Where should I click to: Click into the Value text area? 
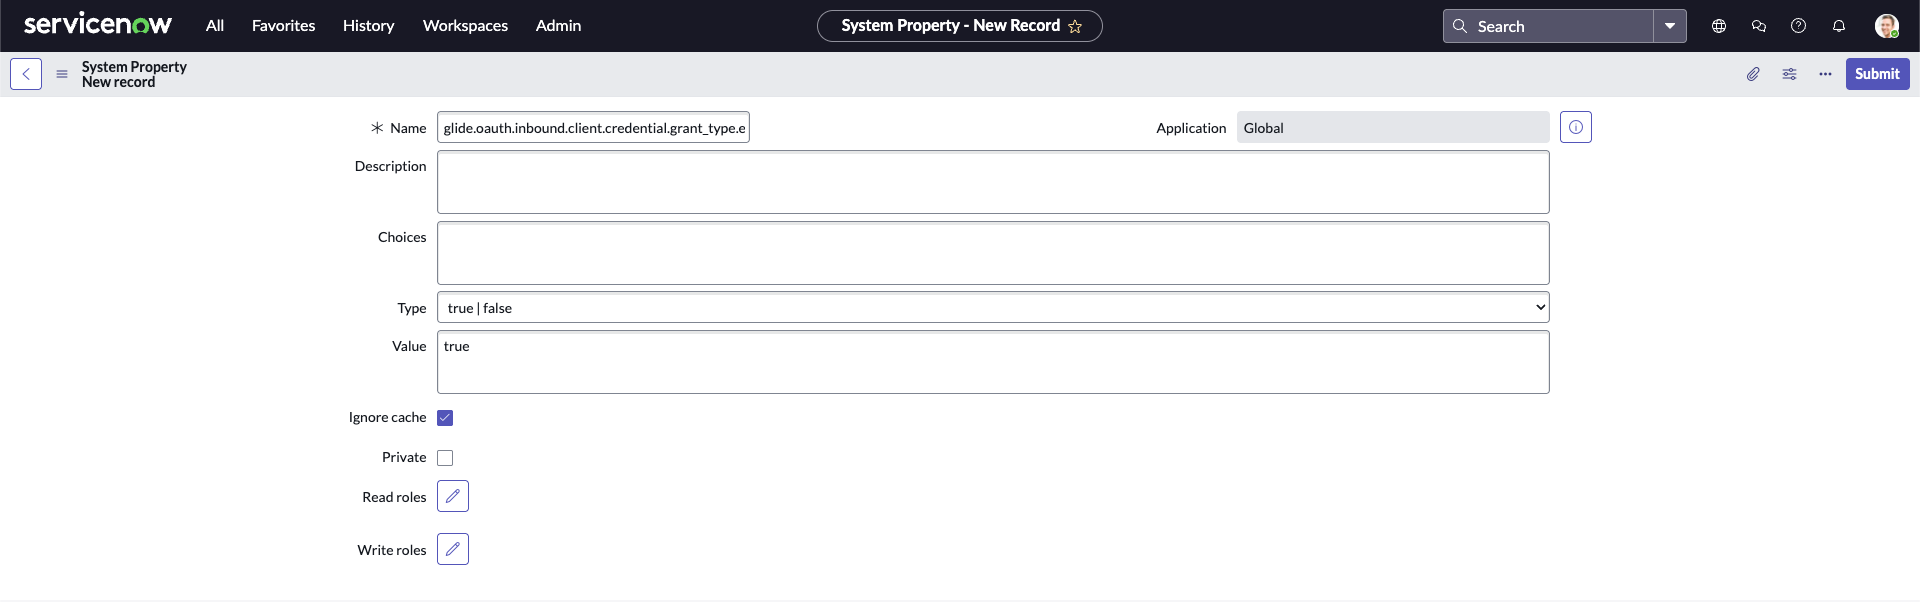click(993, 362)
